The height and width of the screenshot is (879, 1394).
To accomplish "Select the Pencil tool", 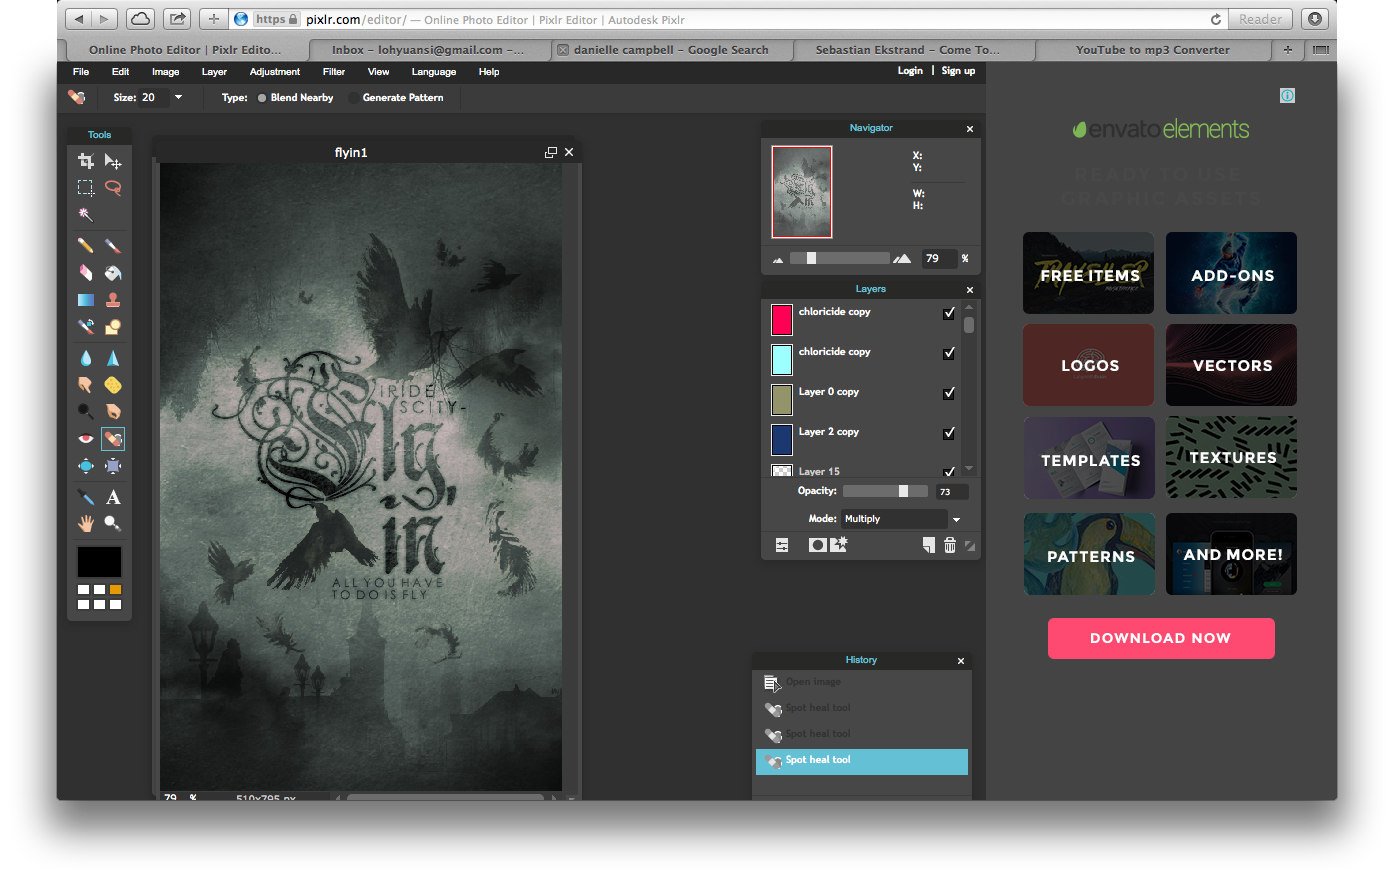I will tap(86, 246).
